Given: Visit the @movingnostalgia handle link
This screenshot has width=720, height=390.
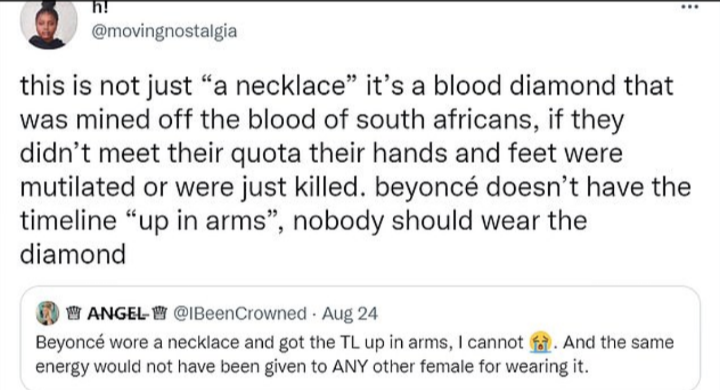Looking at the screenshot, I should click(164, 32).
